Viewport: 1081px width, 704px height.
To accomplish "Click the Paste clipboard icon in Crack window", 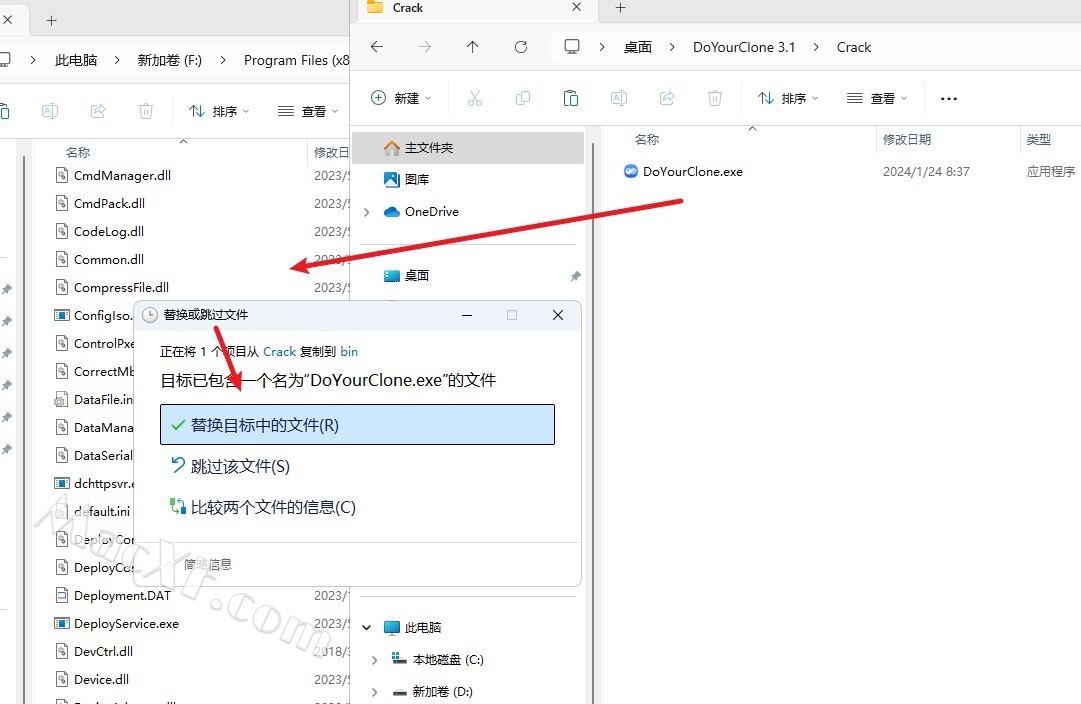I will pyautogui.click(x=571, y=99).
